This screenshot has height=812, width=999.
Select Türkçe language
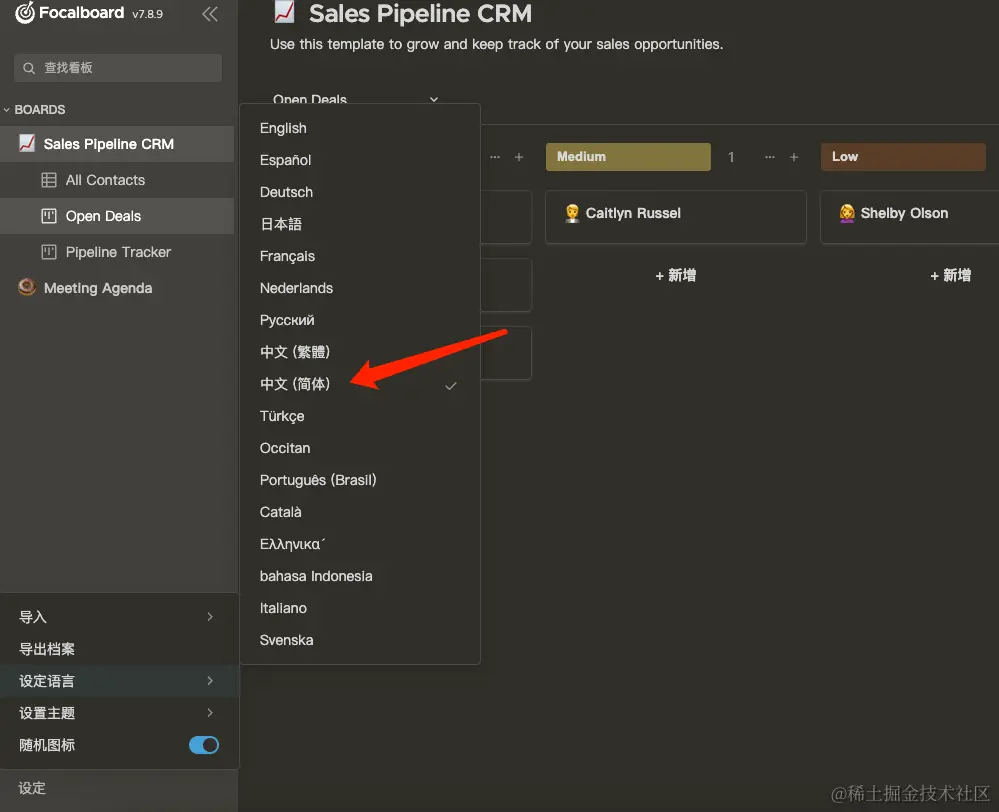360,416
